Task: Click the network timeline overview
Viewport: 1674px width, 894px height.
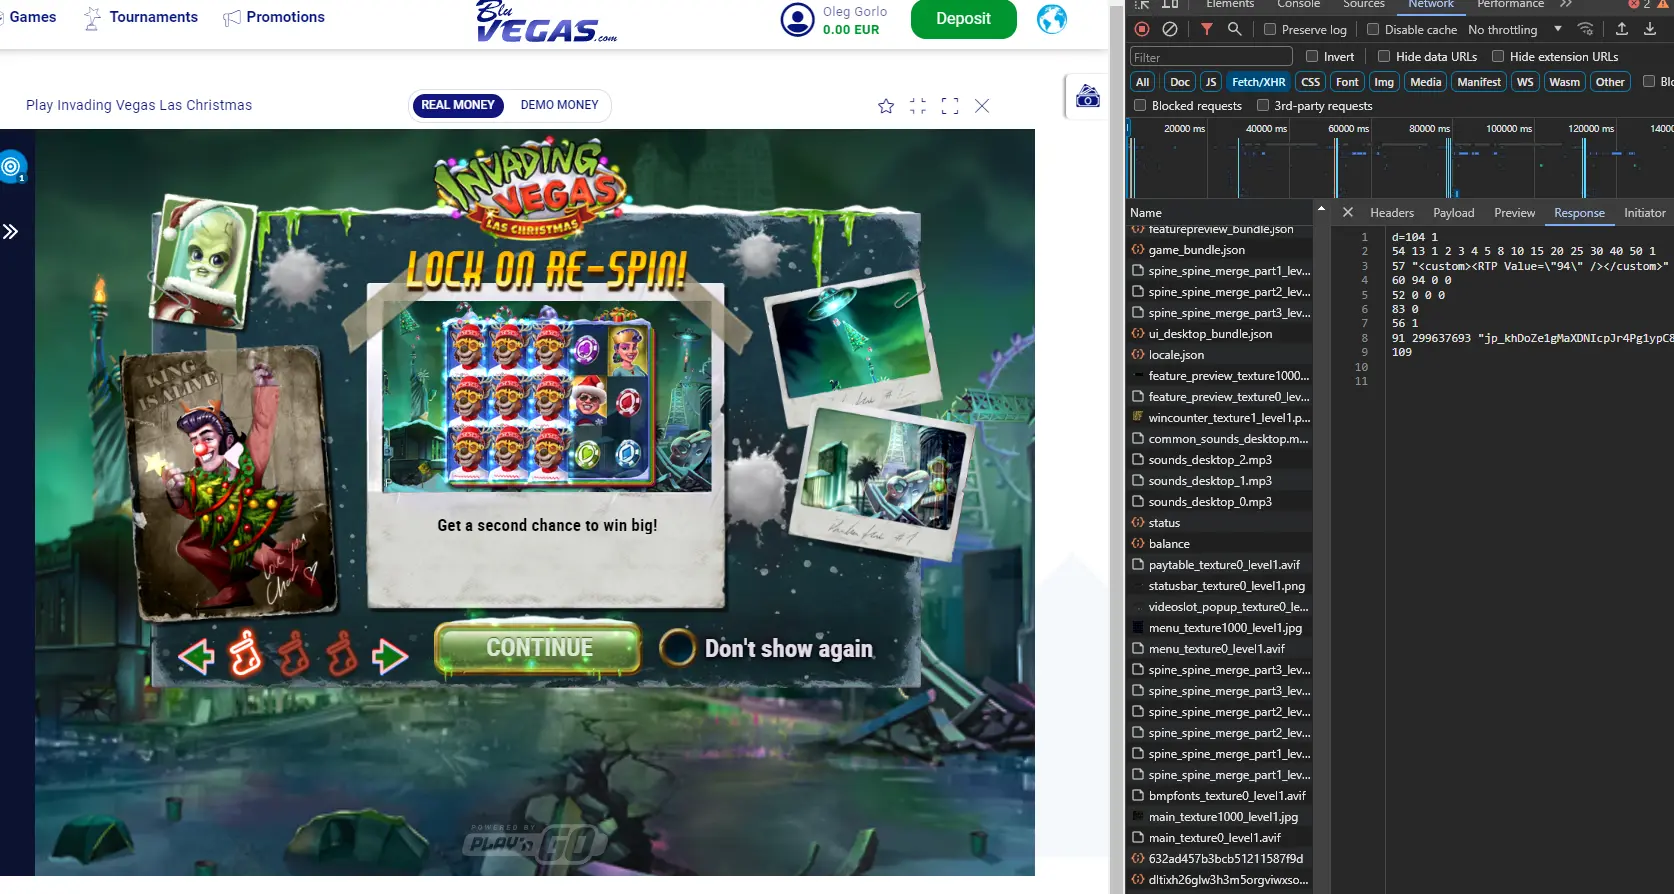Action: [1400, 158]
